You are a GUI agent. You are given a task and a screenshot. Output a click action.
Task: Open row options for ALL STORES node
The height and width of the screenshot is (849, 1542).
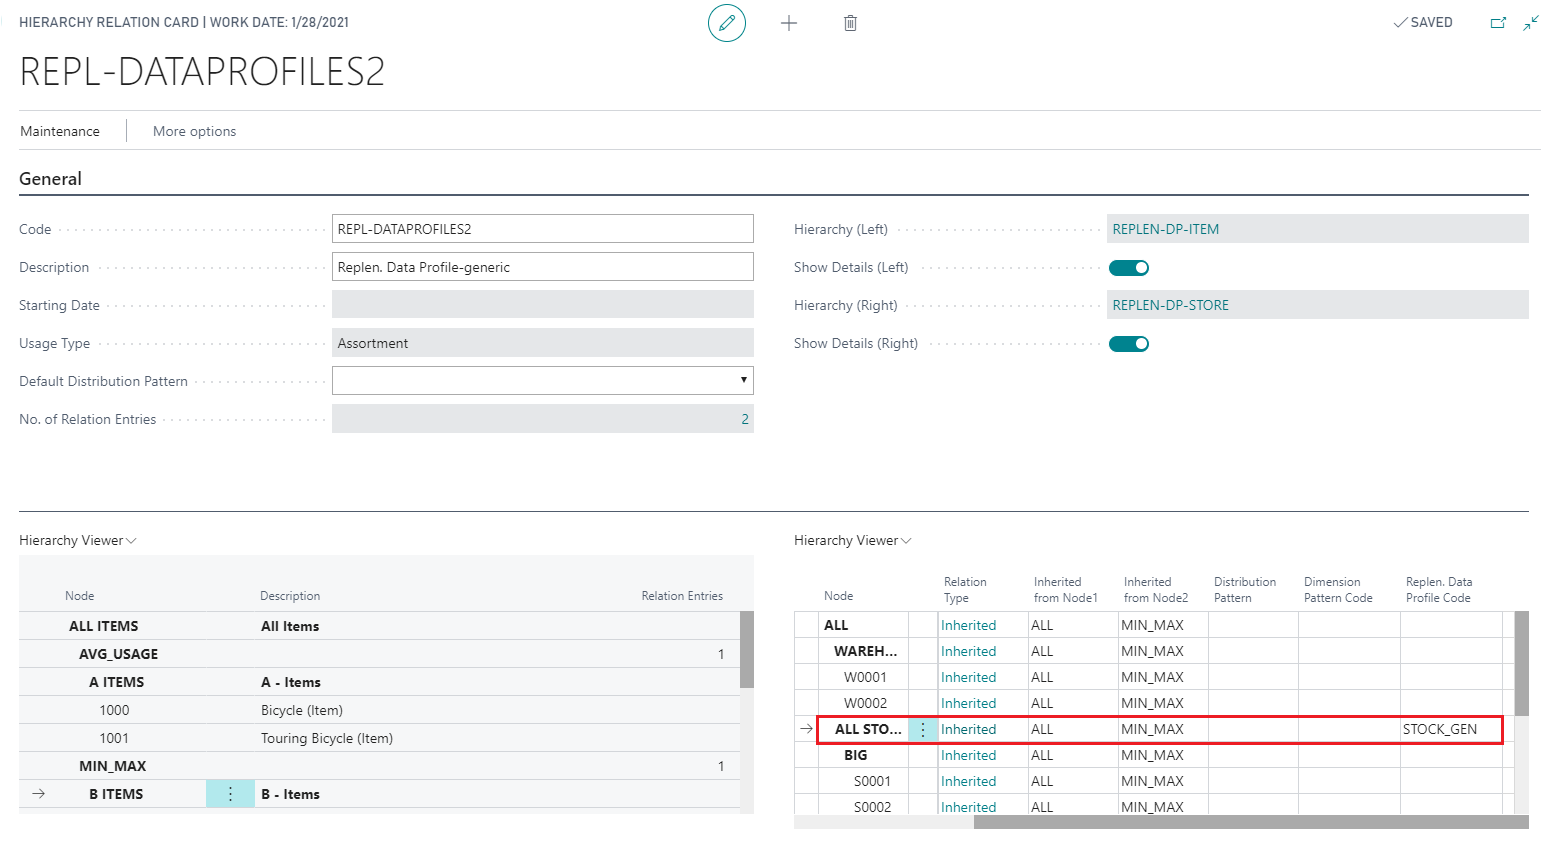(922, 730)
